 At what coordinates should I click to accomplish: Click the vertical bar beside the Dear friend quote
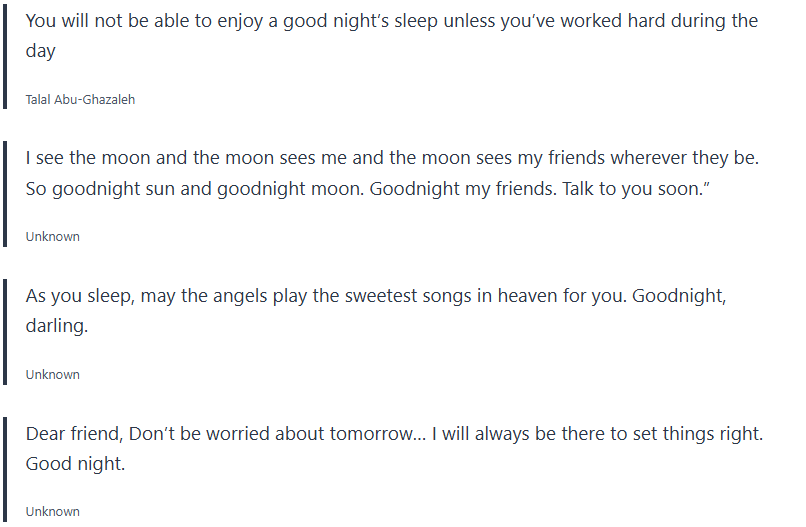coord(5,466)
